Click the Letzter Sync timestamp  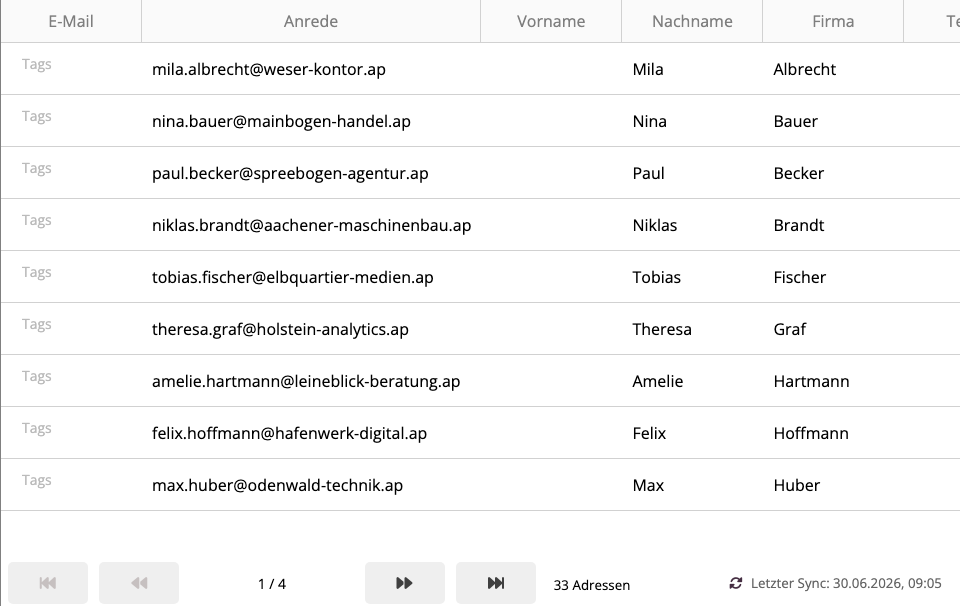point(846,583)
